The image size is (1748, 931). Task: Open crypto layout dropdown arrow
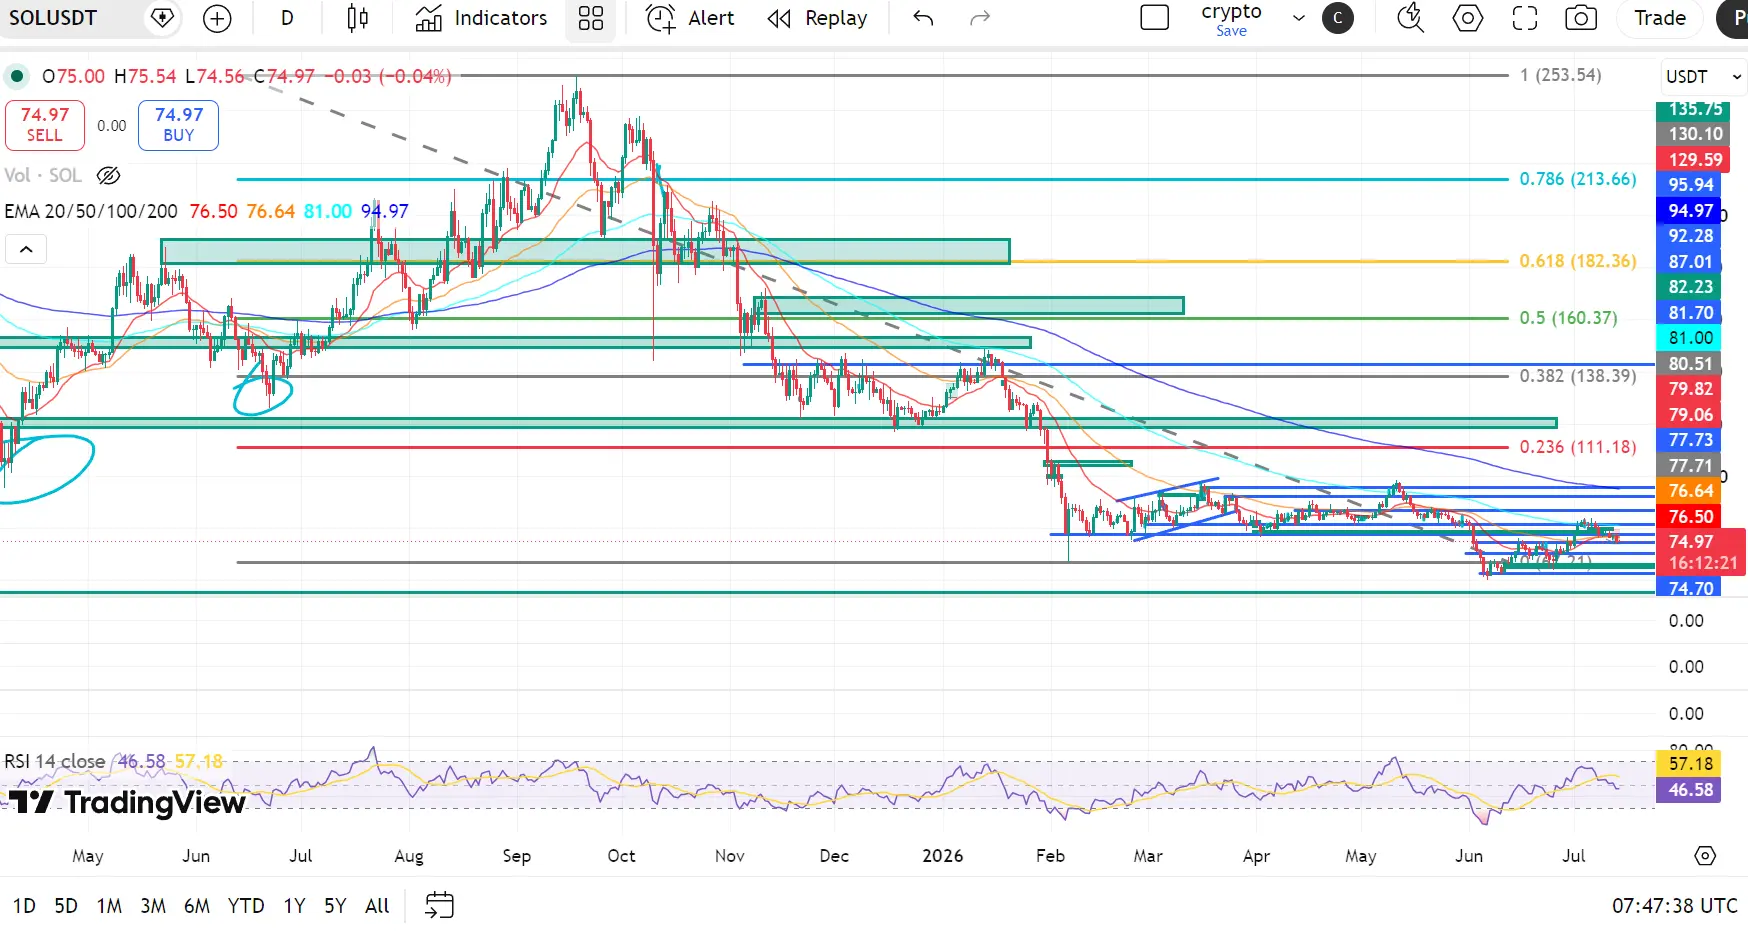pos(1299,18)
